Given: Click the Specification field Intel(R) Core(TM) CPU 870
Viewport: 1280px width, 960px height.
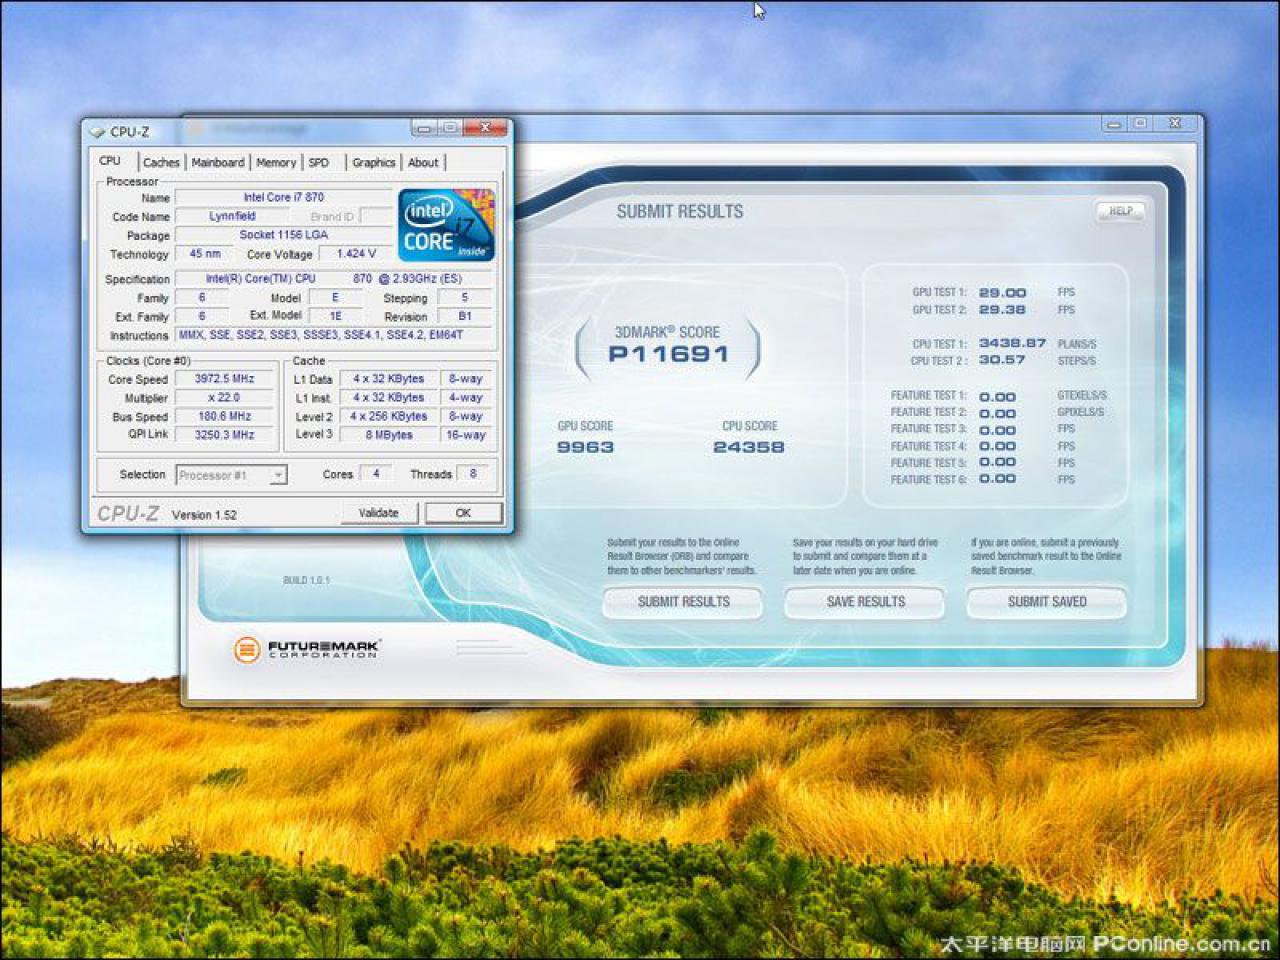Looking at the screenshot, I should 334,279.
